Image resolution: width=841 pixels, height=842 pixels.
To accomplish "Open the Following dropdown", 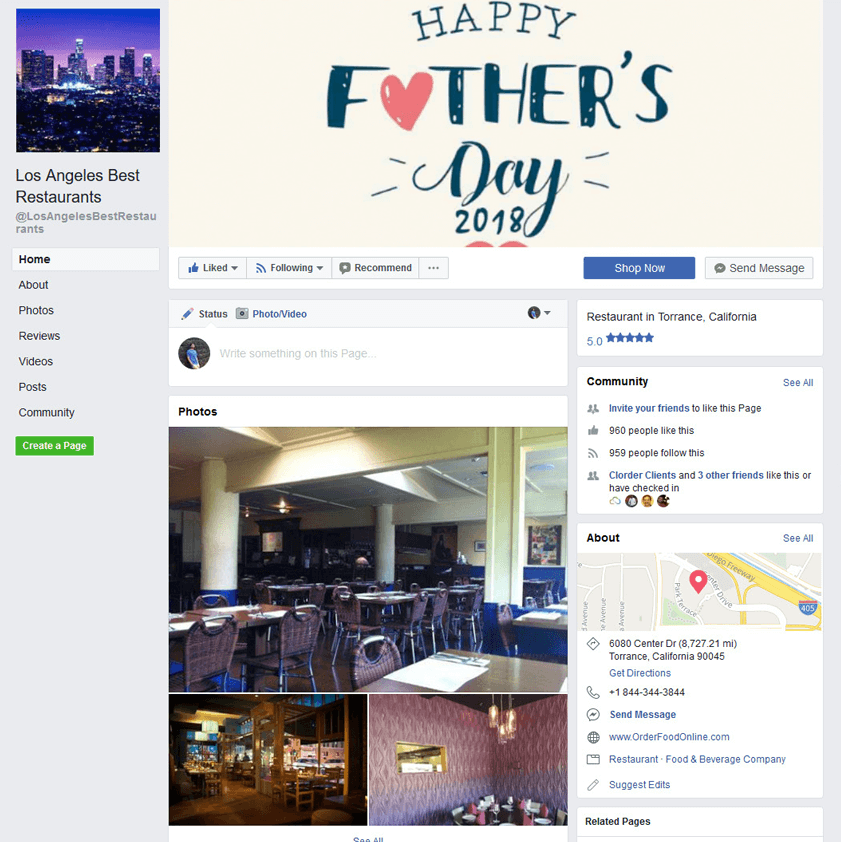I will [x=289, y=268].
